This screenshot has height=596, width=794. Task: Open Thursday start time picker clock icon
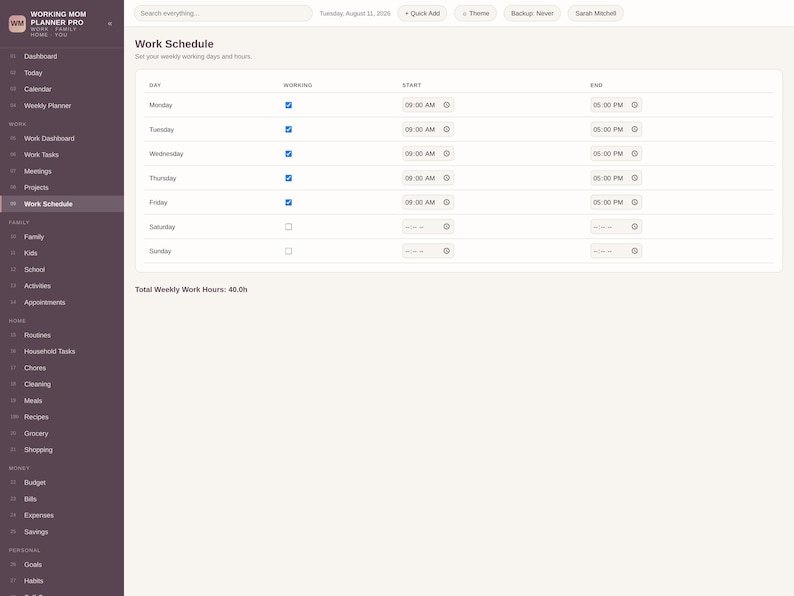pyautogui.click(x=447, y=178)
